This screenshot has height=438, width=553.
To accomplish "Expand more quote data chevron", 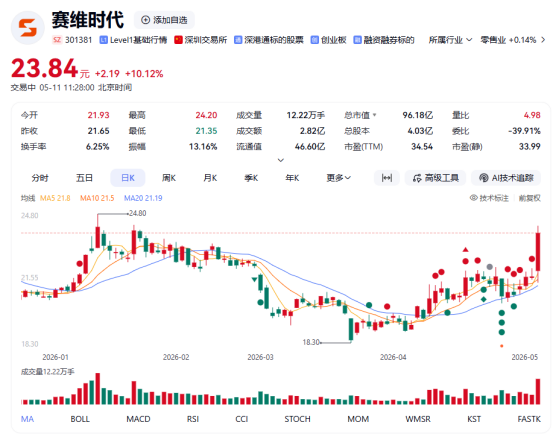I will 281,160.
